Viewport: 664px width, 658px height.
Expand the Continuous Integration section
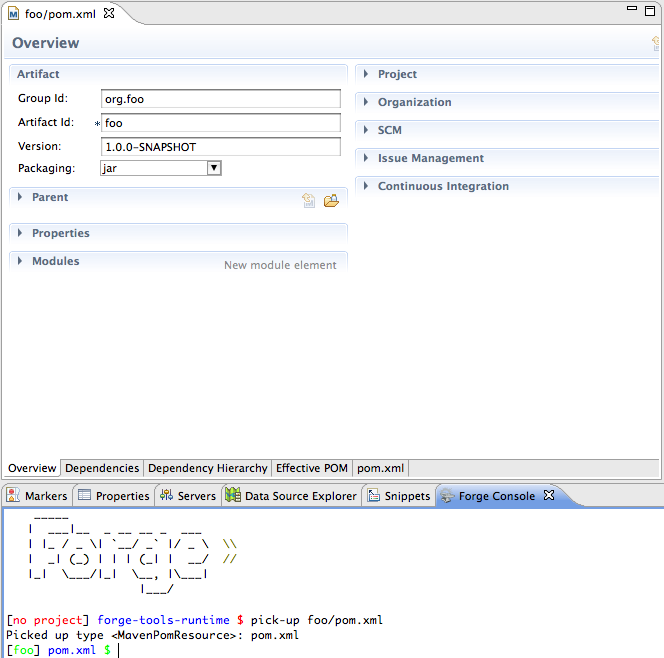[366, 186]
